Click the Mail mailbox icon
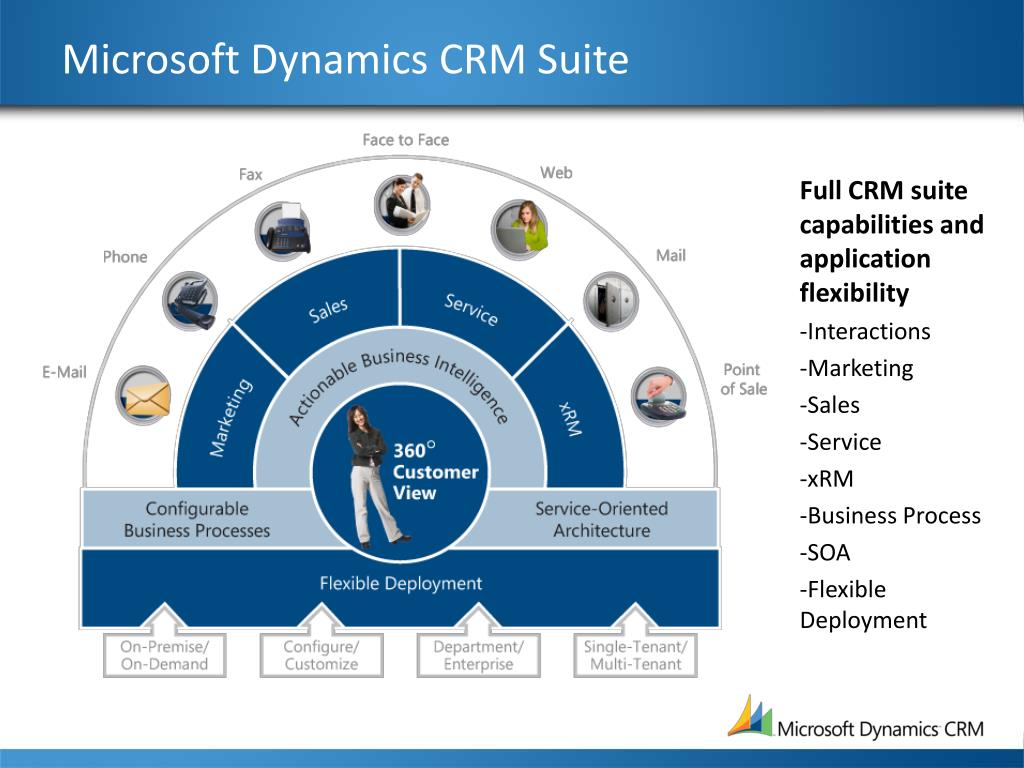Viewport: 1024px width, 768px height. tap(611, 301)
